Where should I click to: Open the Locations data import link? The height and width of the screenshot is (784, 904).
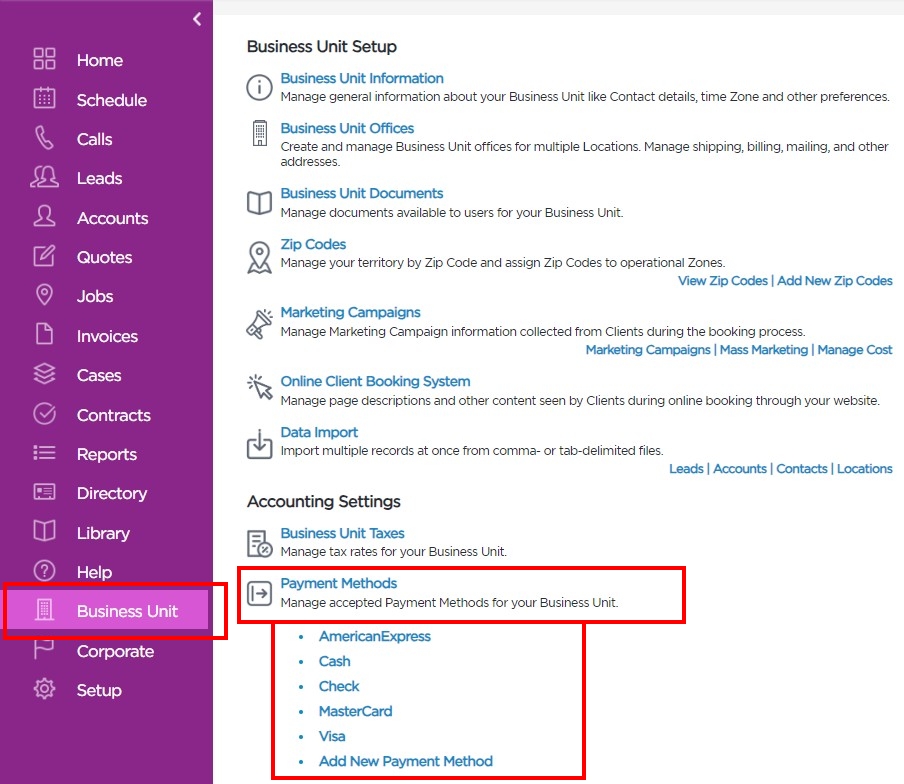click(864, 469)
